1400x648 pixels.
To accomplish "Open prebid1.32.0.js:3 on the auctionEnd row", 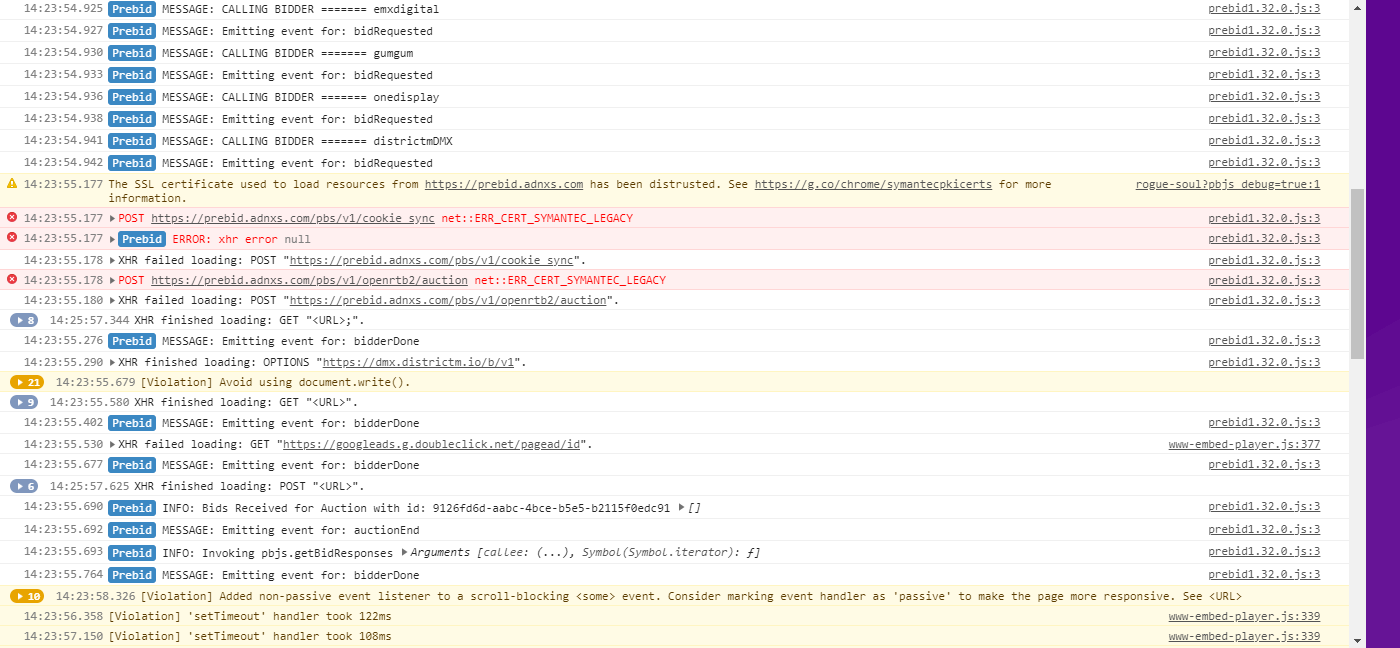I will pos(1264,530).
